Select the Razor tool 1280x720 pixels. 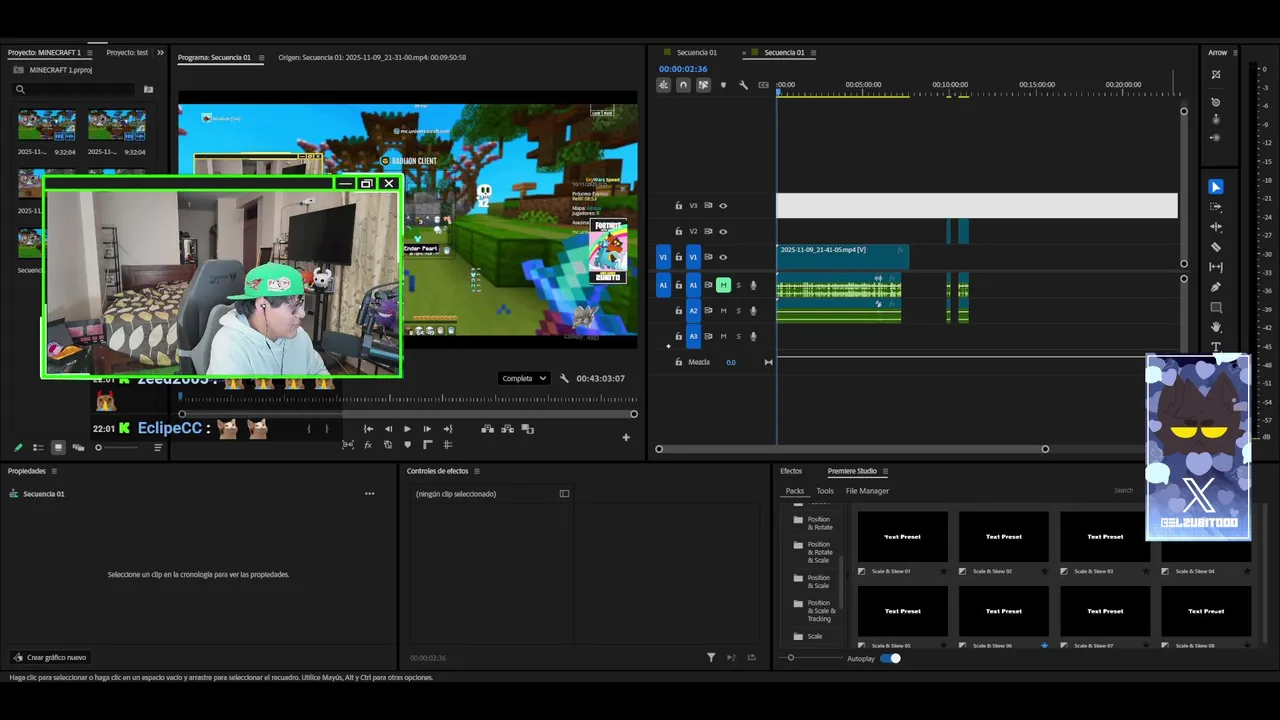(x=1216, y=247)
